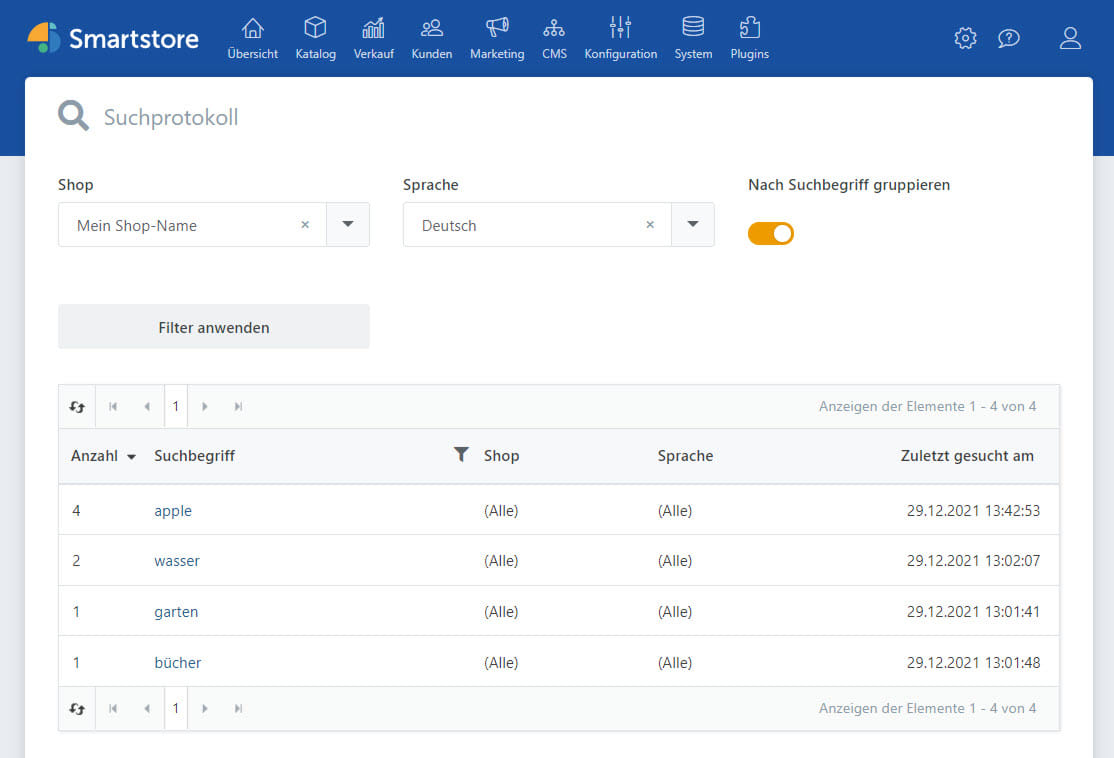Open the wasser search term link

pyautogui.click(x=177, y=561)
